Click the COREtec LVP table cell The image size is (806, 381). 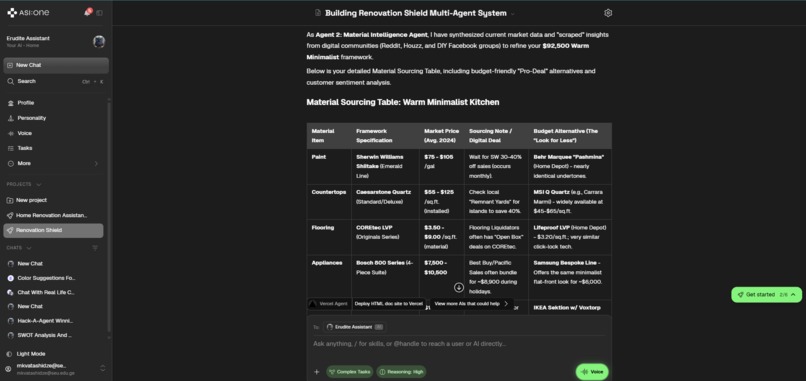point(385,238)
